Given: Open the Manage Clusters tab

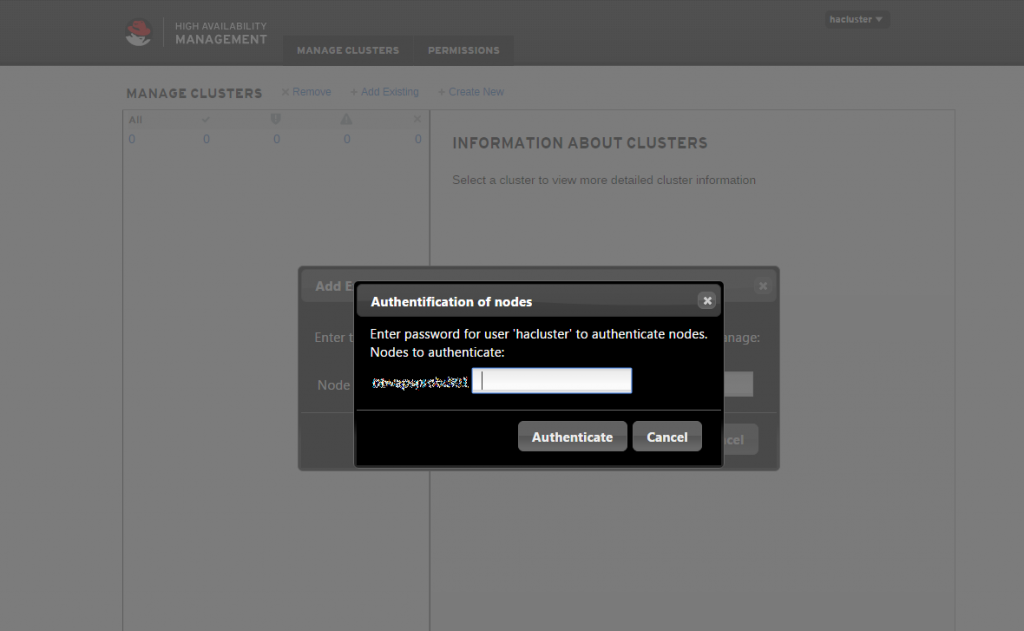Looking at the screenshot, I should [347, 50].
